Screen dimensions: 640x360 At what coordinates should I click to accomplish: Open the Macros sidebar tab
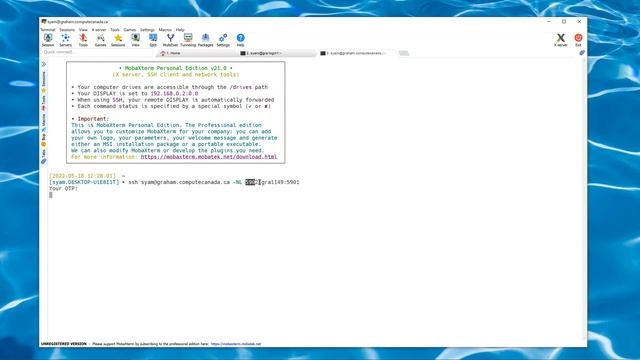point(44,122)
